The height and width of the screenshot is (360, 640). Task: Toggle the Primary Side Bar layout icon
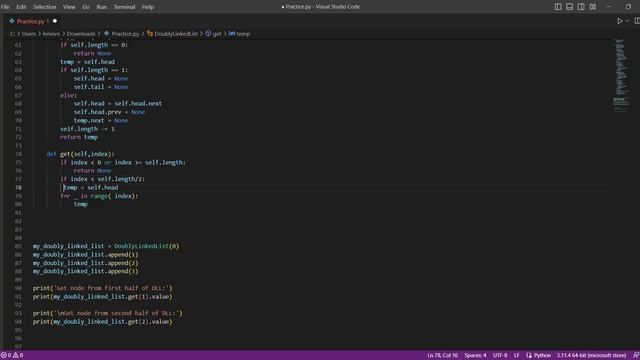coord(558,7)
